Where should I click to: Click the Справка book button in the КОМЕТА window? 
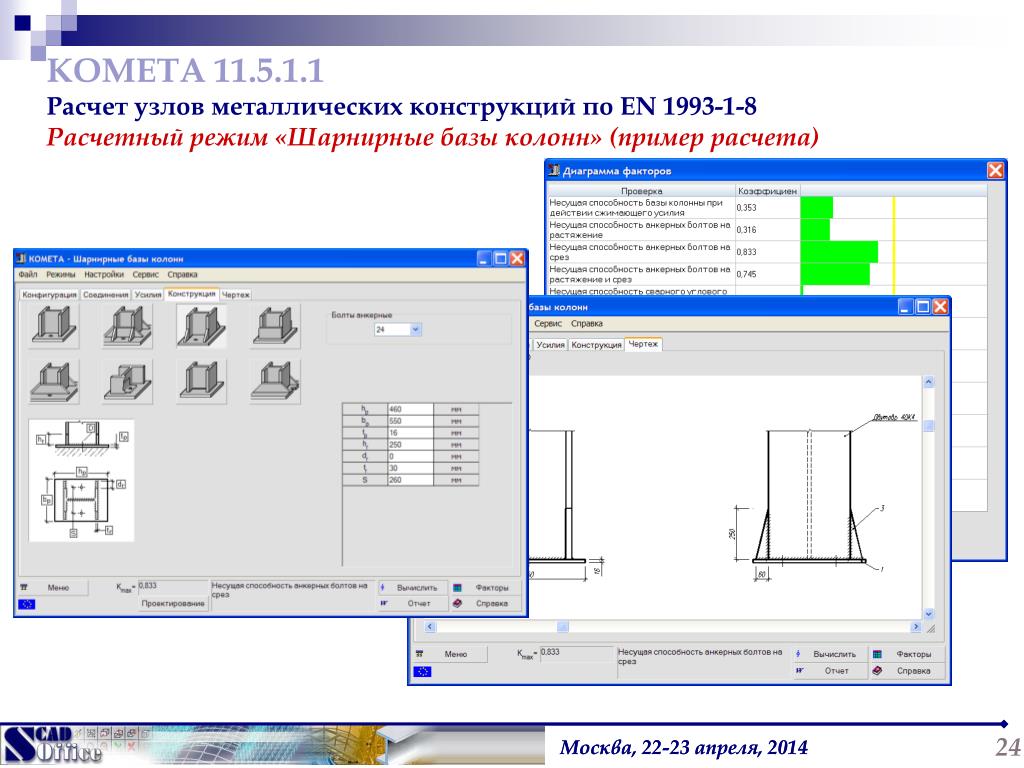pyautogui.click(x=487, y=603)
